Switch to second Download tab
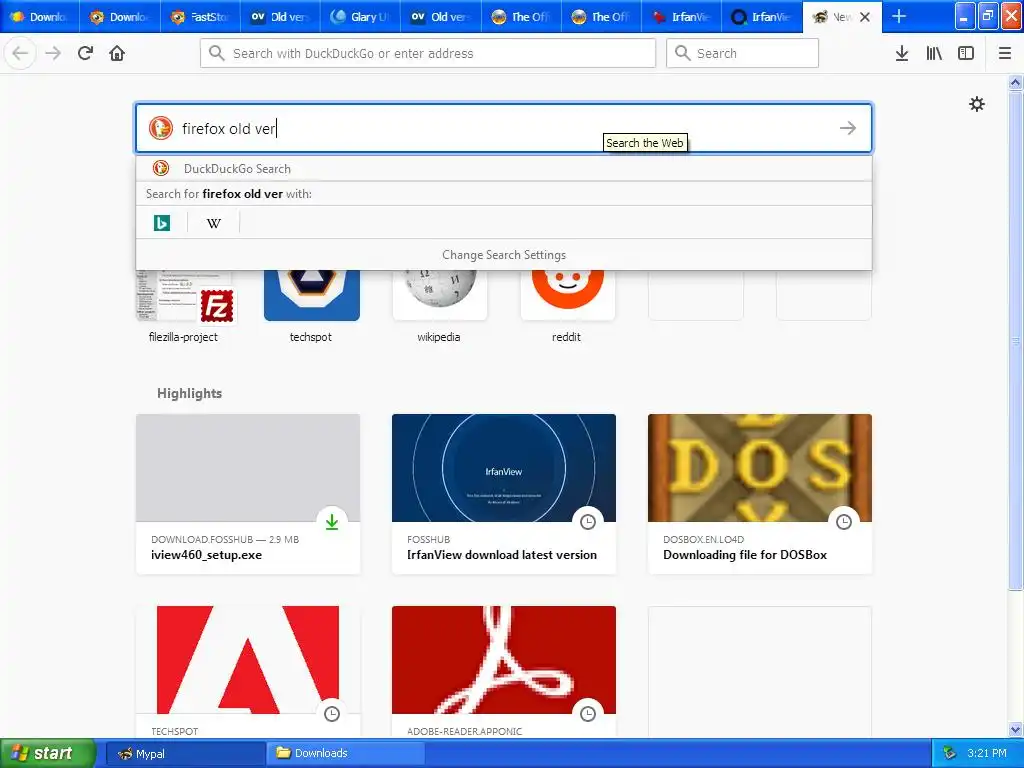The image size is (1024, 768). pyautogui.click(x=120, y=17)
